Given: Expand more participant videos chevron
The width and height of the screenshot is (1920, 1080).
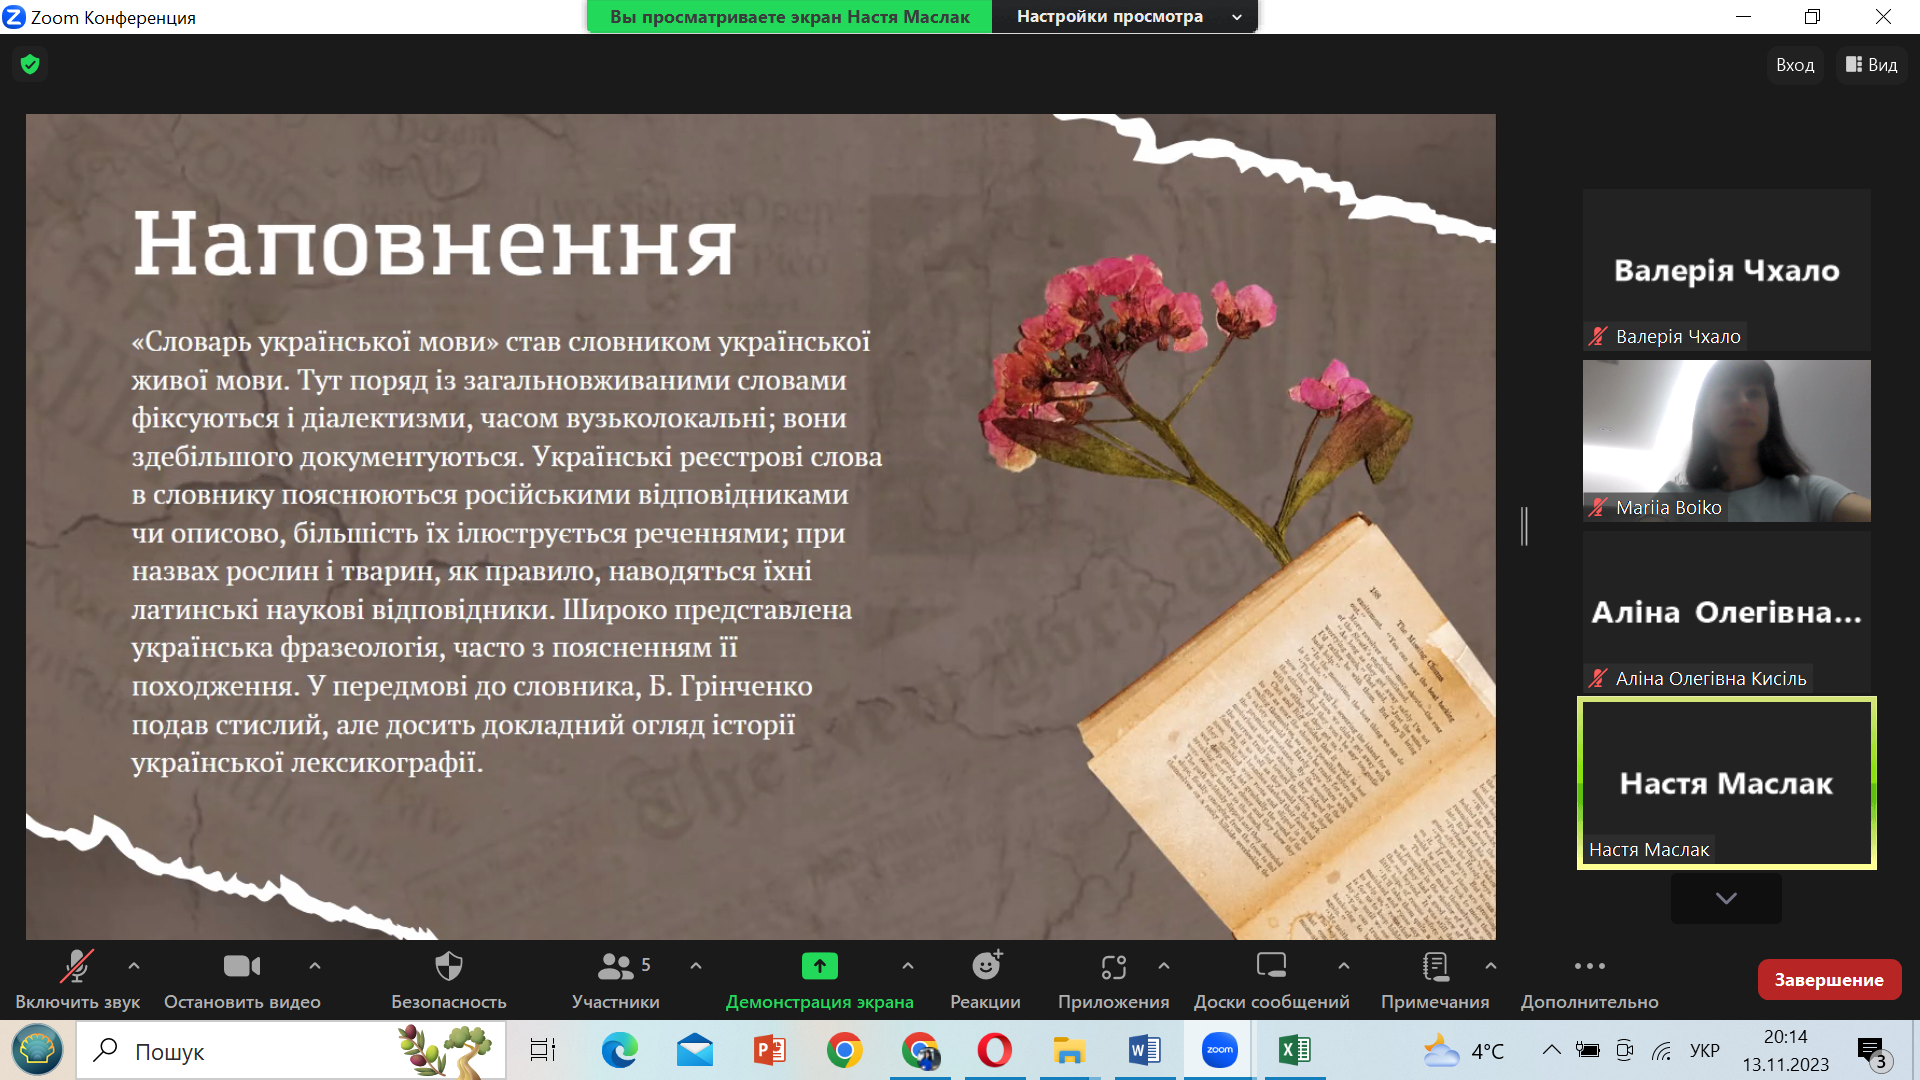Looking at the screenshot, I should tap(1726, 898).
